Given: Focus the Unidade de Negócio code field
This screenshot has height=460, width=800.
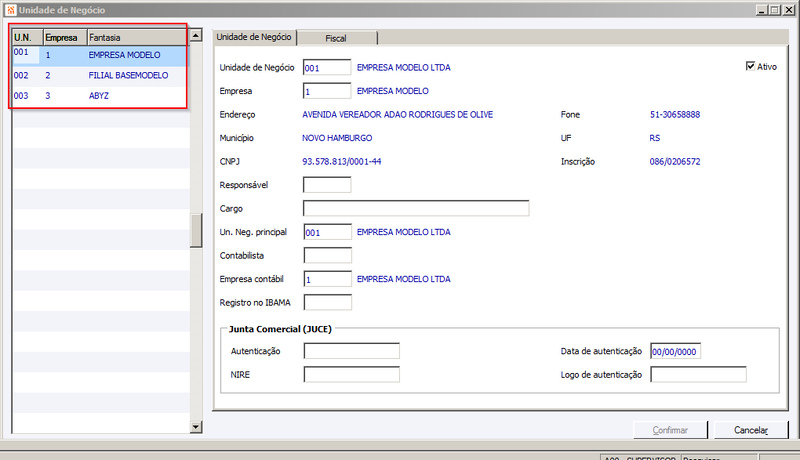Looking at the screenshot, I should [x=327, y=67].
